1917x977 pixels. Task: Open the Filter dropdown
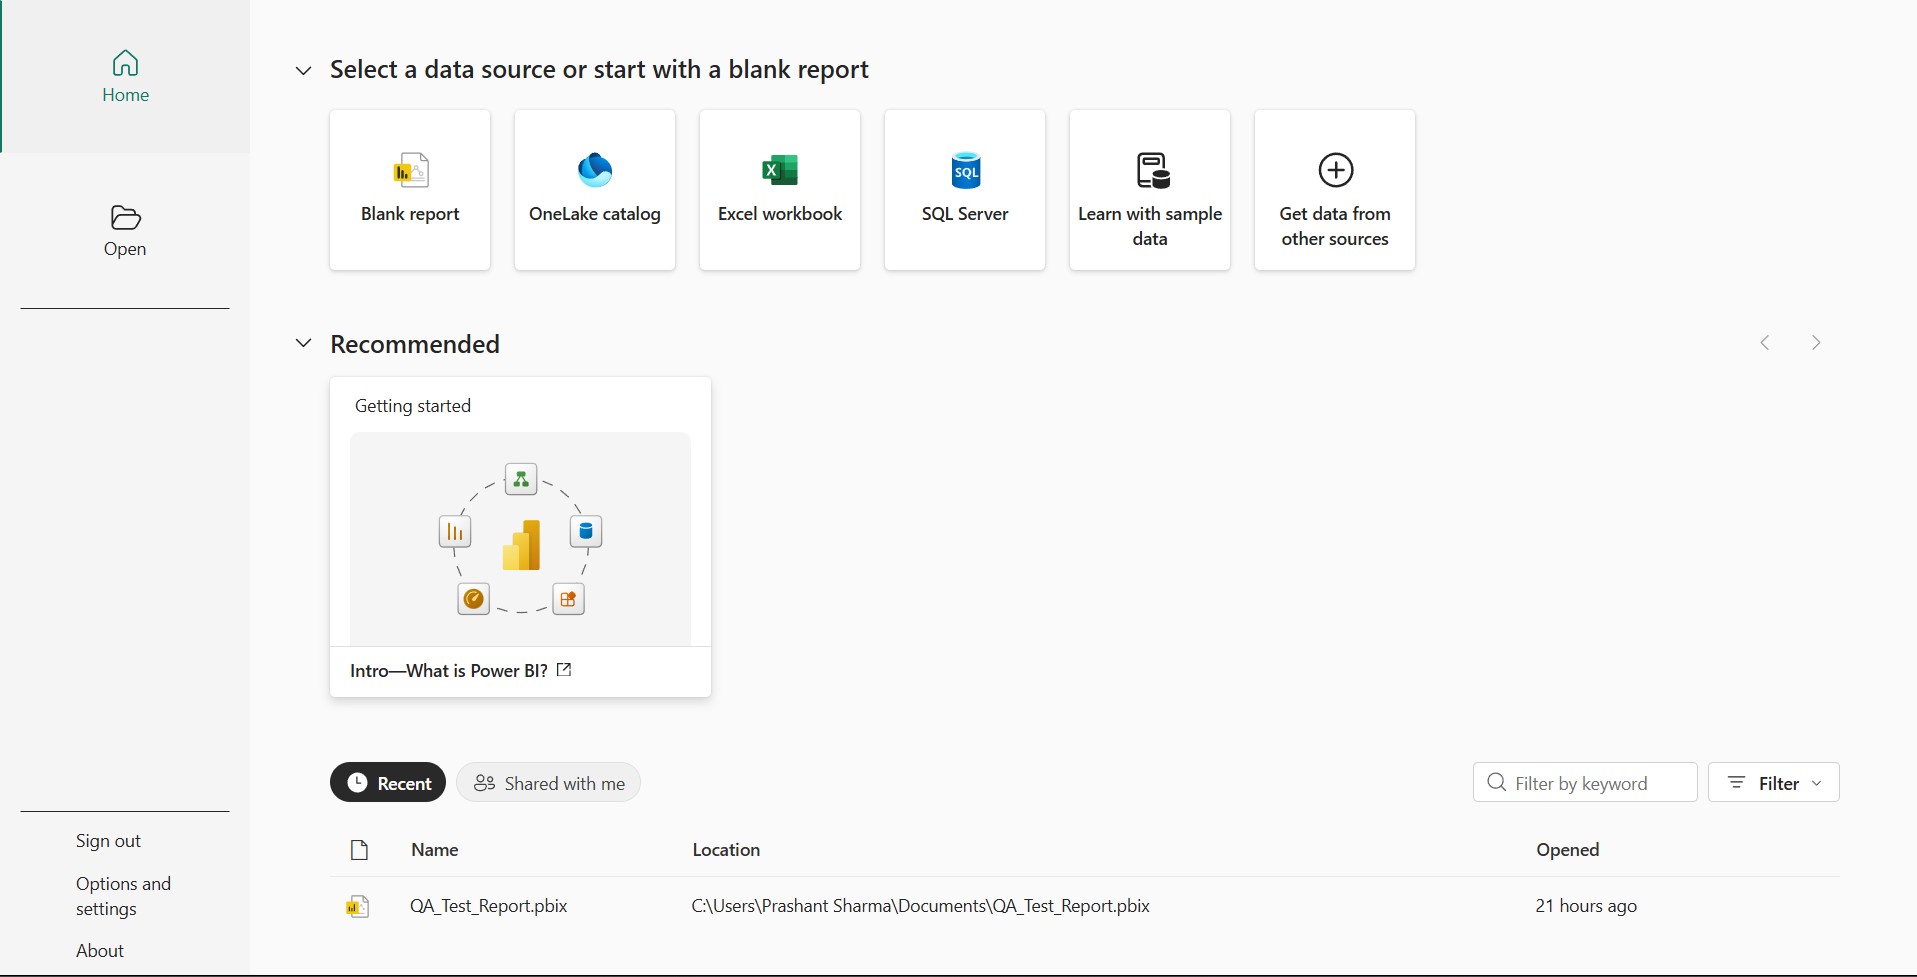(x=1774, y=782)
